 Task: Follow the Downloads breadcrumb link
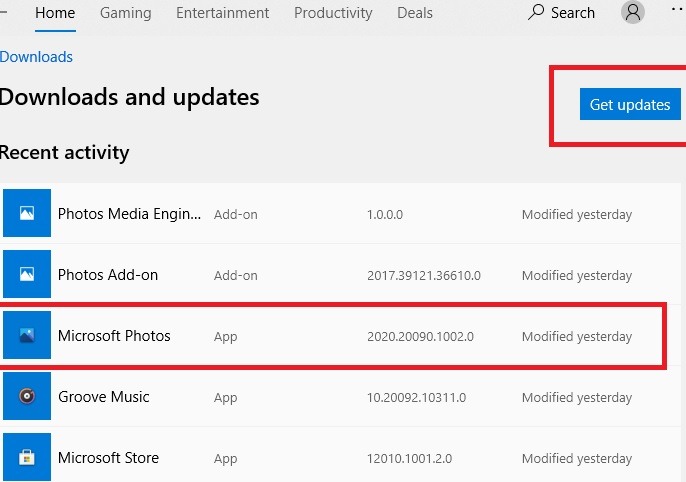point(36,57)
